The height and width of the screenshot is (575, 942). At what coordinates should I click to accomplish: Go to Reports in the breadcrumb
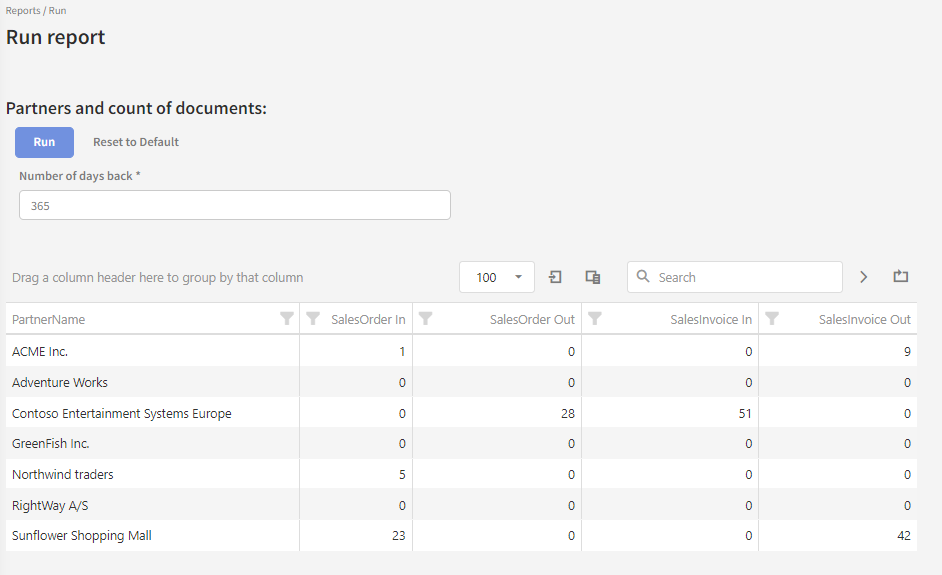(23, 11)
